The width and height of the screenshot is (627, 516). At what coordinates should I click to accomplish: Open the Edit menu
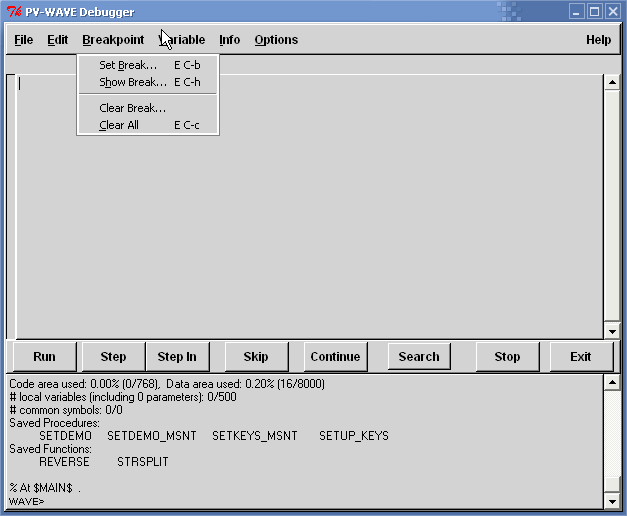point(58,40)
